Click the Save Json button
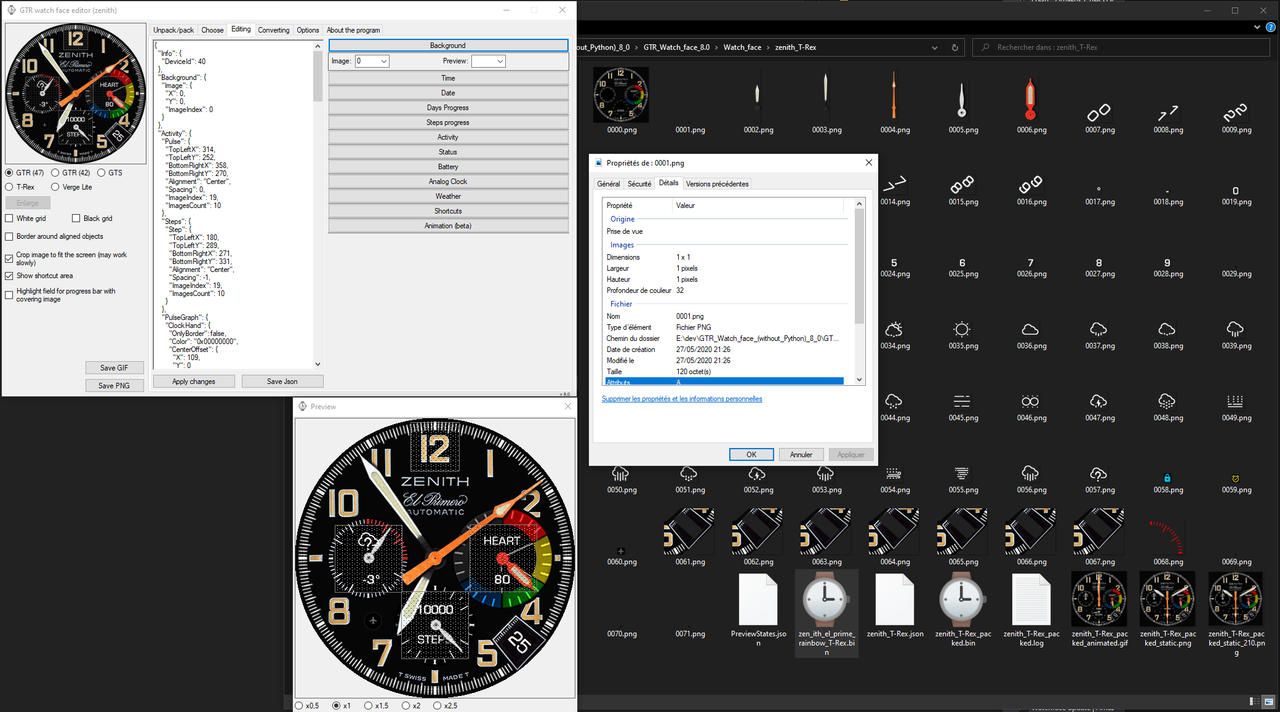Image resolution: width=1280 pixels, height=712 pixels. pyautogui.click(x=282, y=381)
